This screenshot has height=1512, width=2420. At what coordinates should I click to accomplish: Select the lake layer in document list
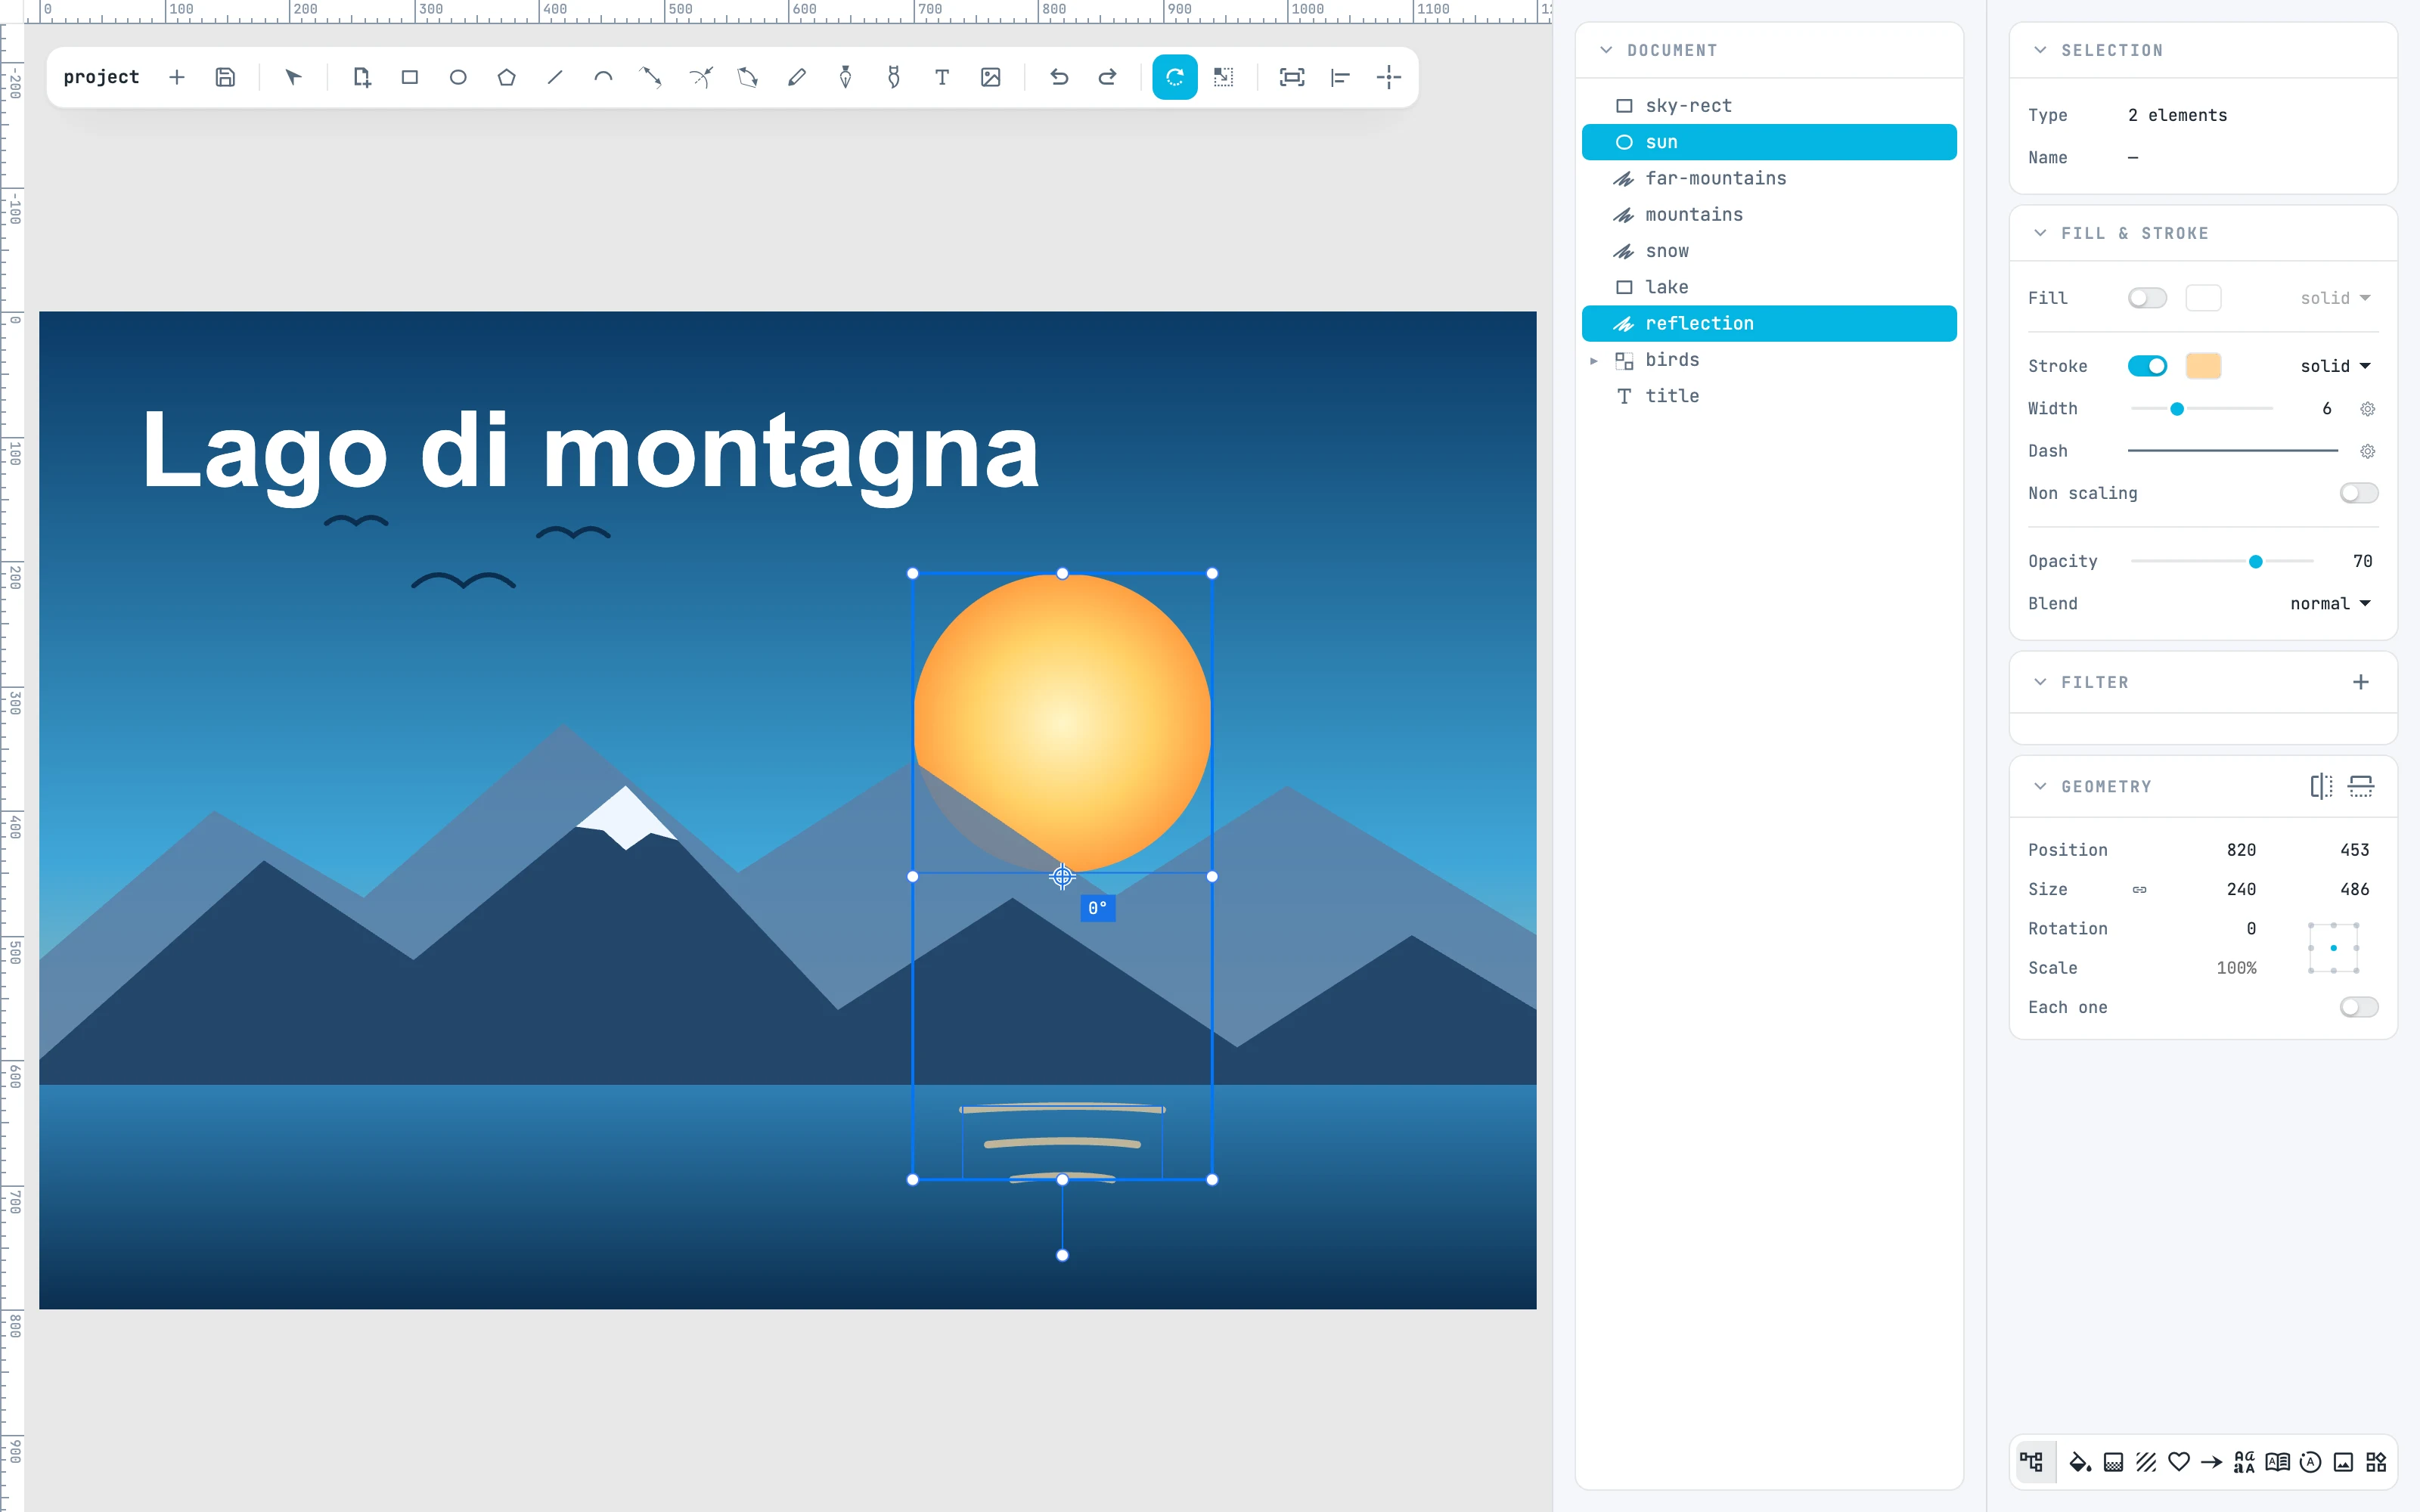[x=1769, y=287]
